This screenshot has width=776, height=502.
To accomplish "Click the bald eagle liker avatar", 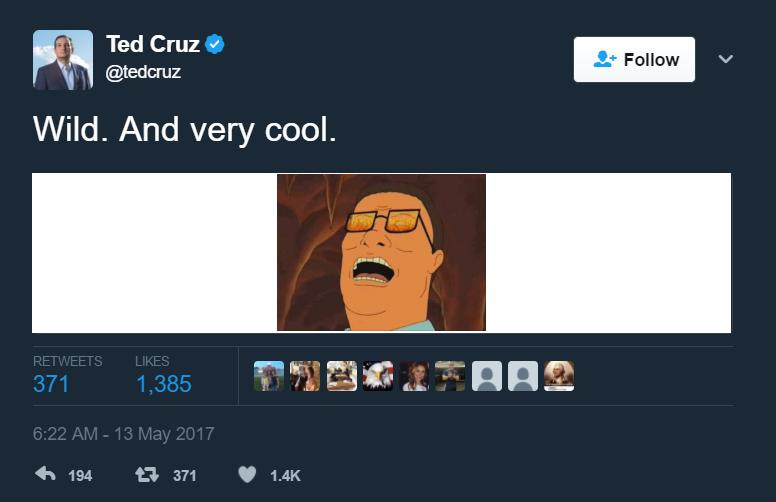I will [378, 376].
